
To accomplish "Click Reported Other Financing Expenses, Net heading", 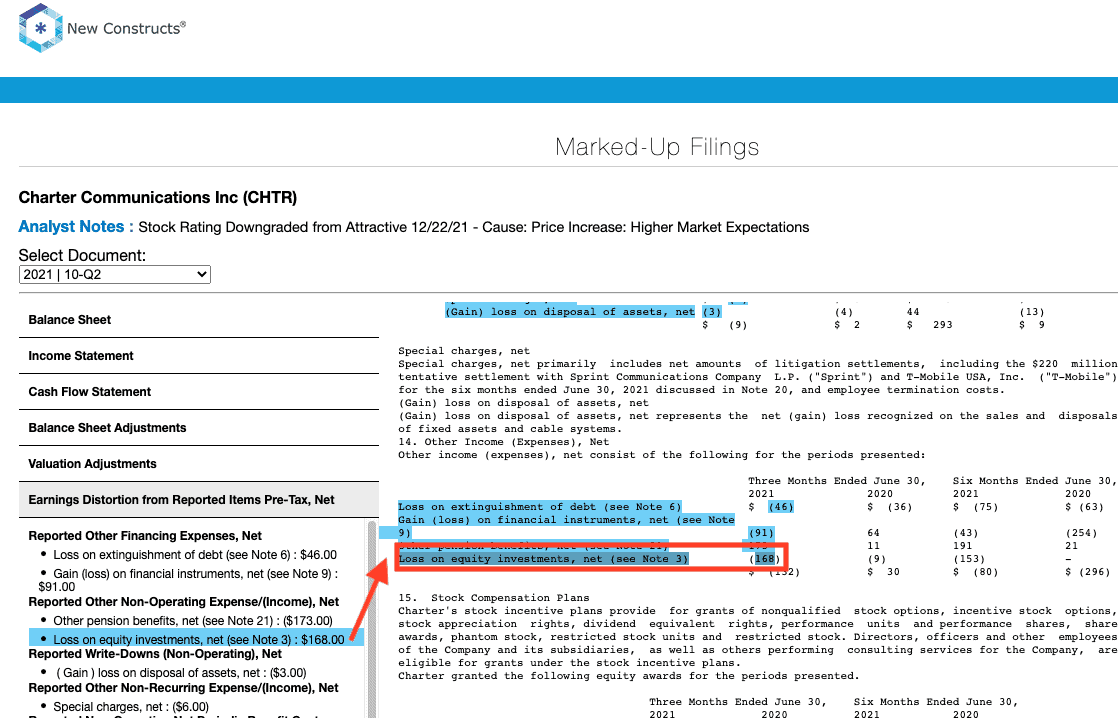I will point(145,536).
